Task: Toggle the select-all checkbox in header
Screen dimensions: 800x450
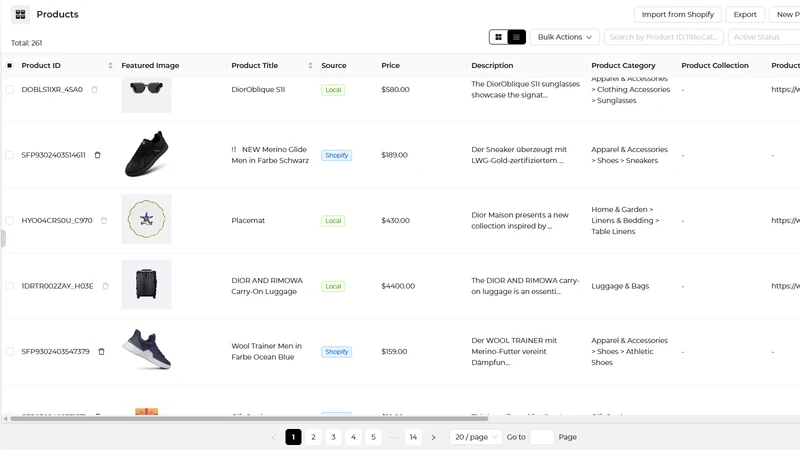Action: click(10, 65)
